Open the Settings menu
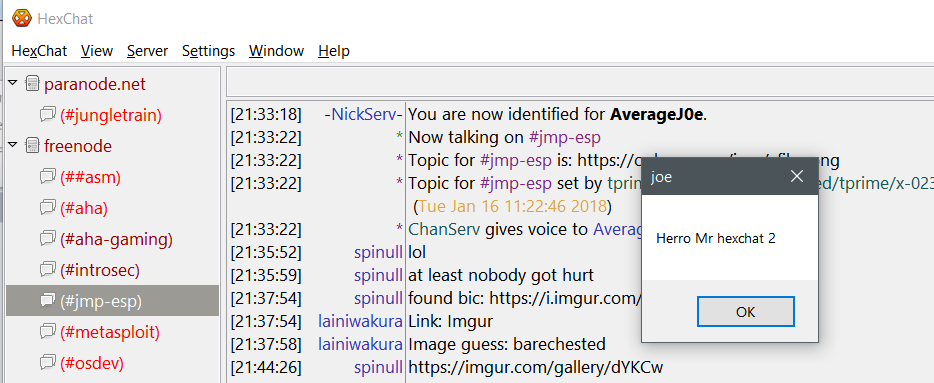This screenshot has height=383, width=934. tap(208, 51)
